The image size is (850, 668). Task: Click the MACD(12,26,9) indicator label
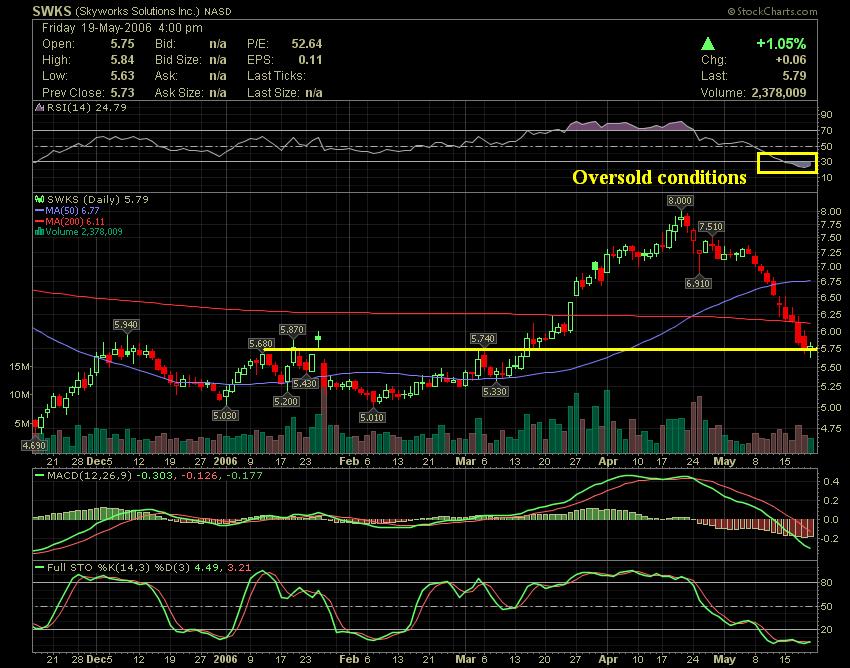(x=89, y=476)
